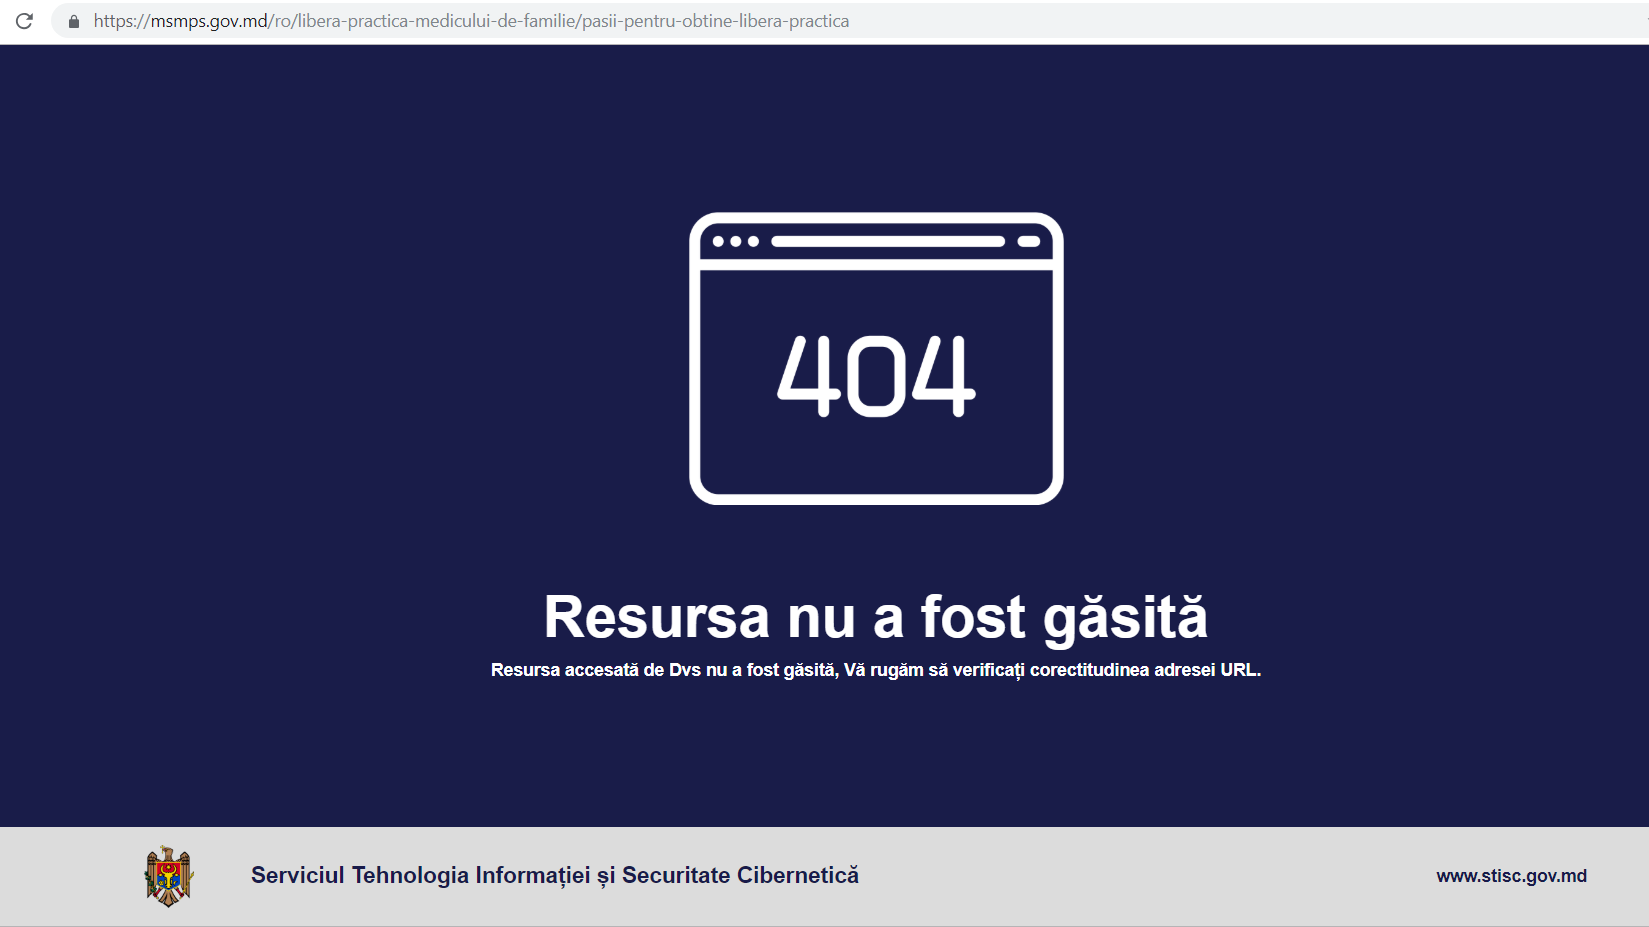
Task: Click the 'Resursa nu a fost găsită' heading
Action: pos(875,617)
